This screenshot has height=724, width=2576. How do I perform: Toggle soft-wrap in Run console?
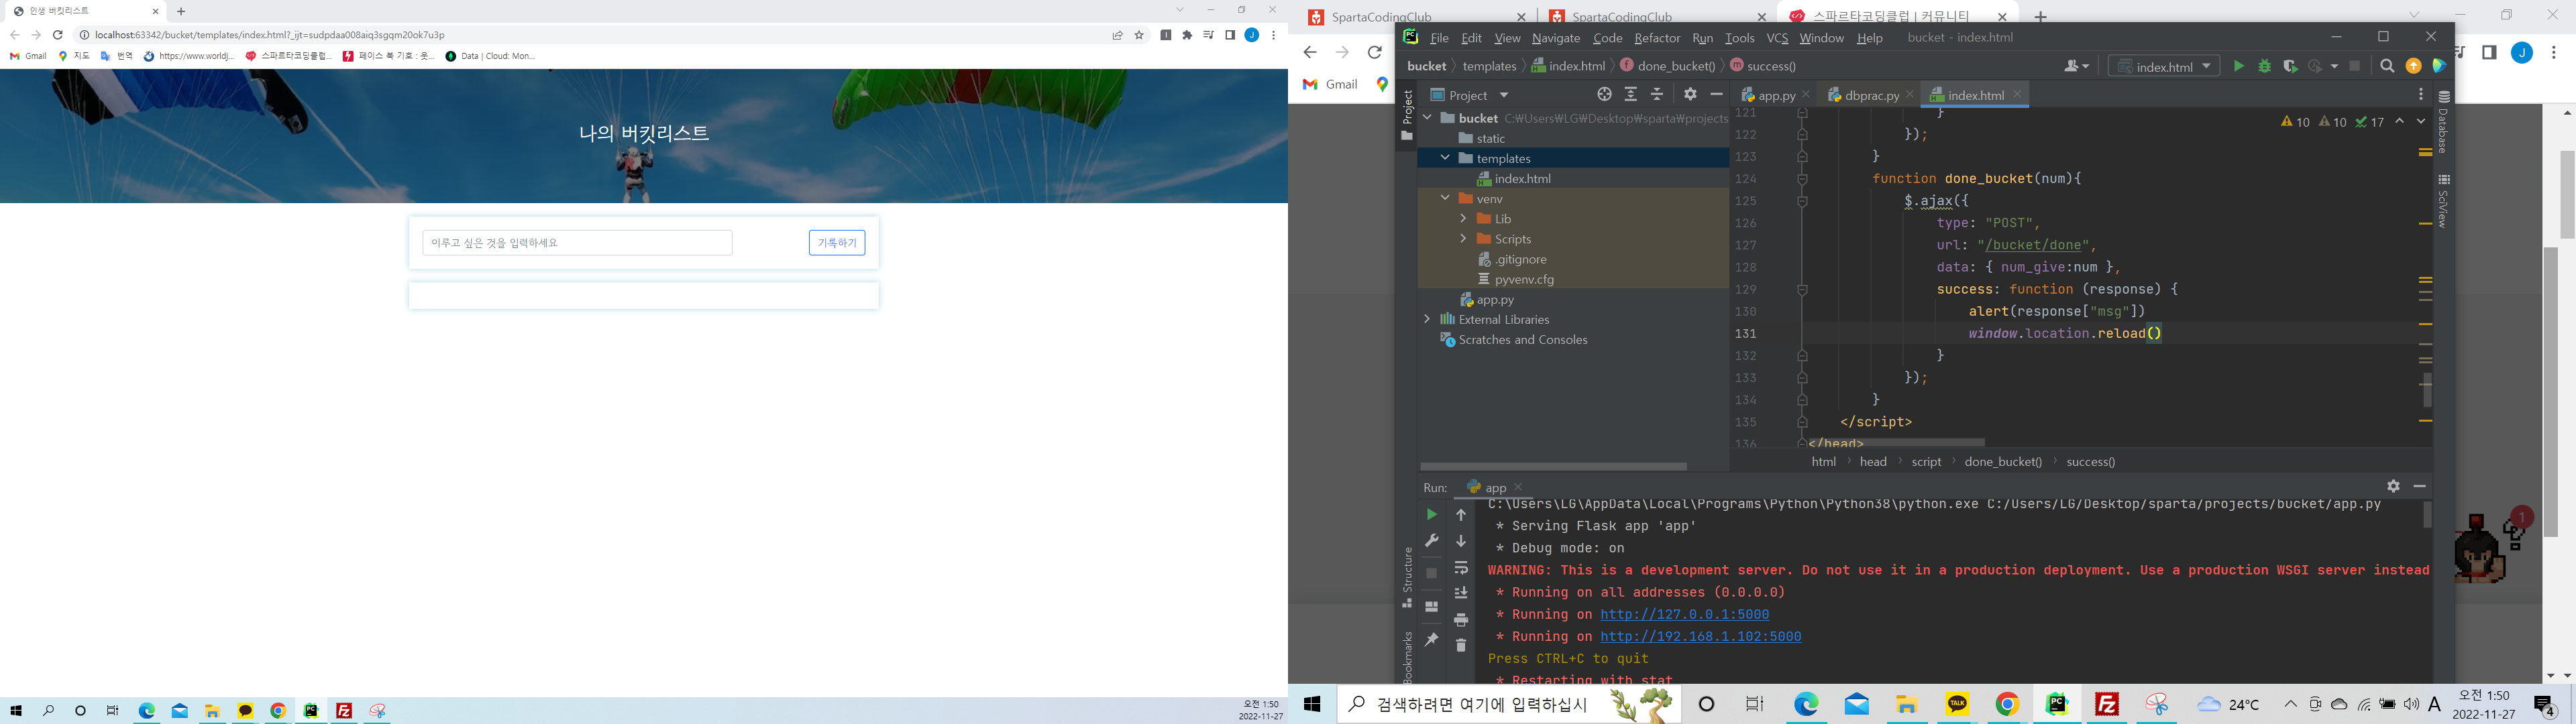(1461, 567)
